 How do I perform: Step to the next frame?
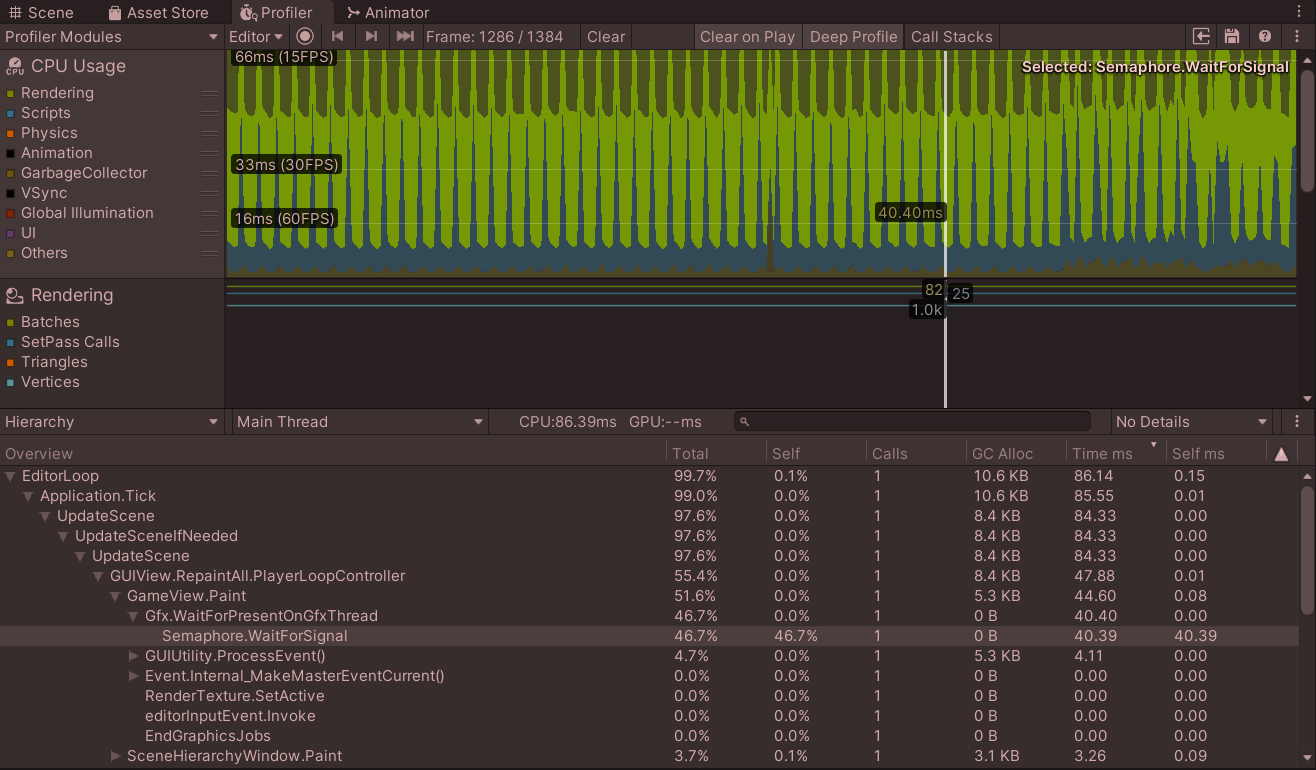(x=371, y=37)
